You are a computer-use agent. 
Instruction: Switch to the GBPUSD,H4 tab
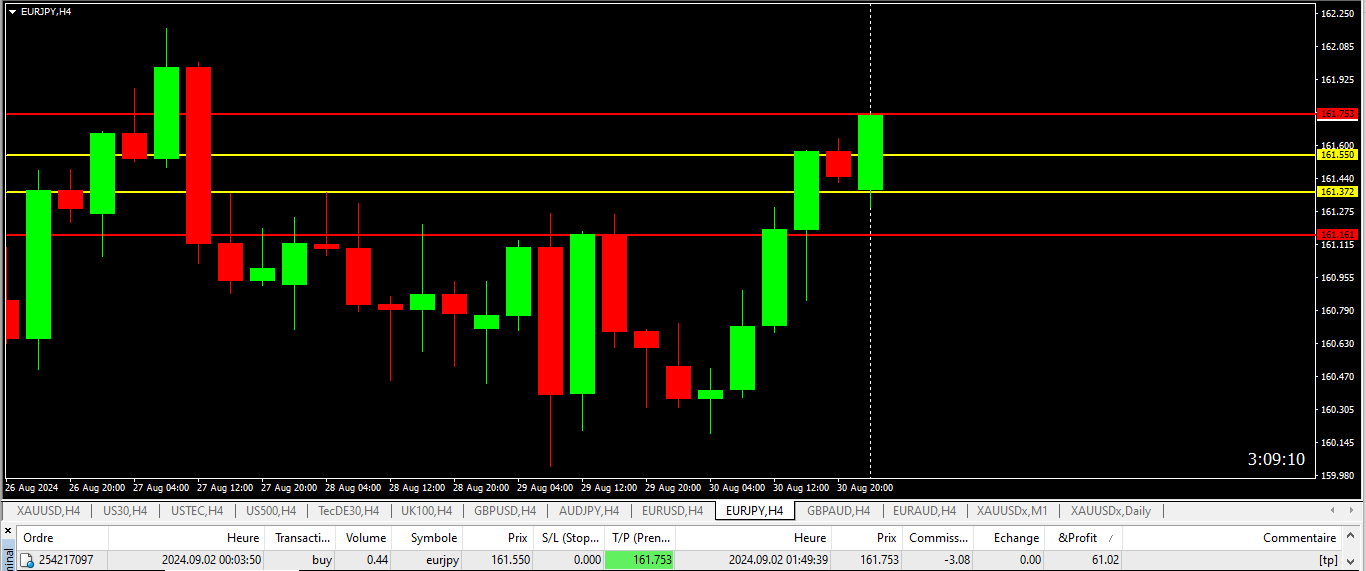[x=505, y=511]
